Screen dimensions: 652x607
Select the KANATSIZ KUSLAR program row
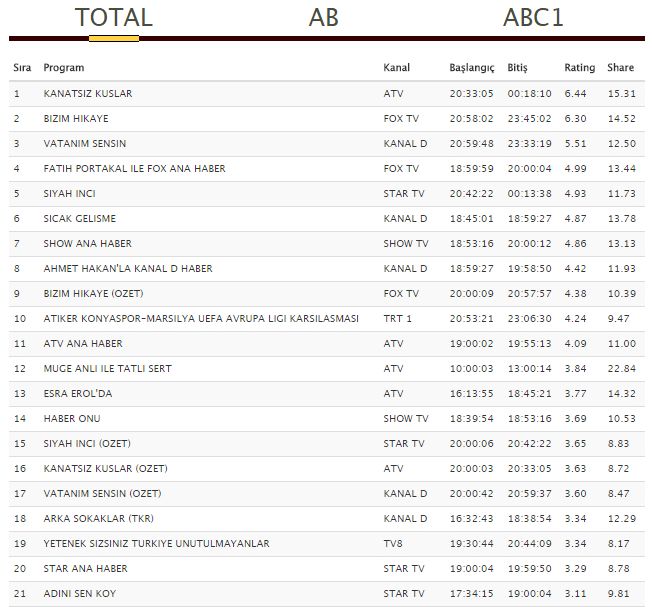pos(88,94)
